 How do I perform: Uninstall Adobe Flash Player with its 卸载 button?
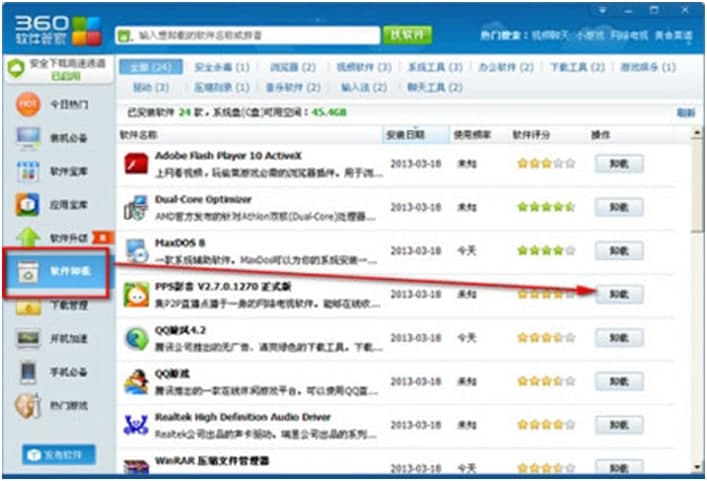tap(619, 164)
